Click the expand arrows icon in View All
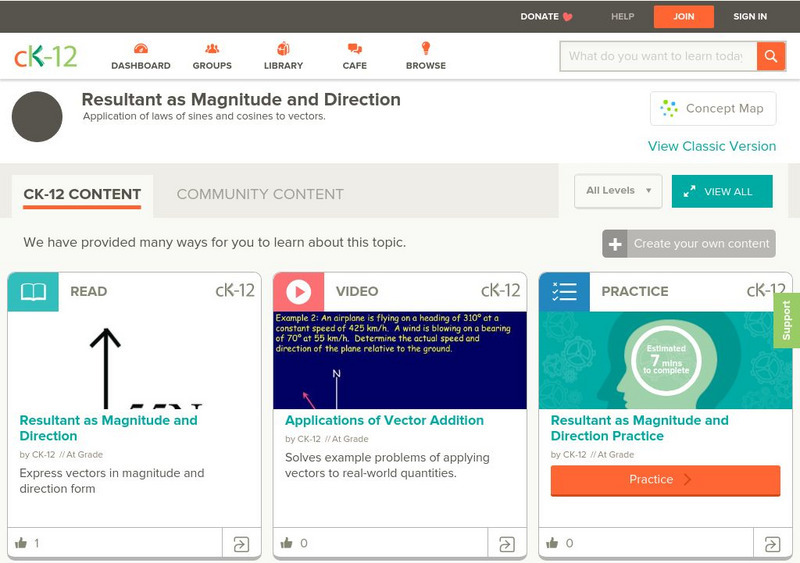The height and width of the screenshot is (563, 800). [x=689, y=192]
